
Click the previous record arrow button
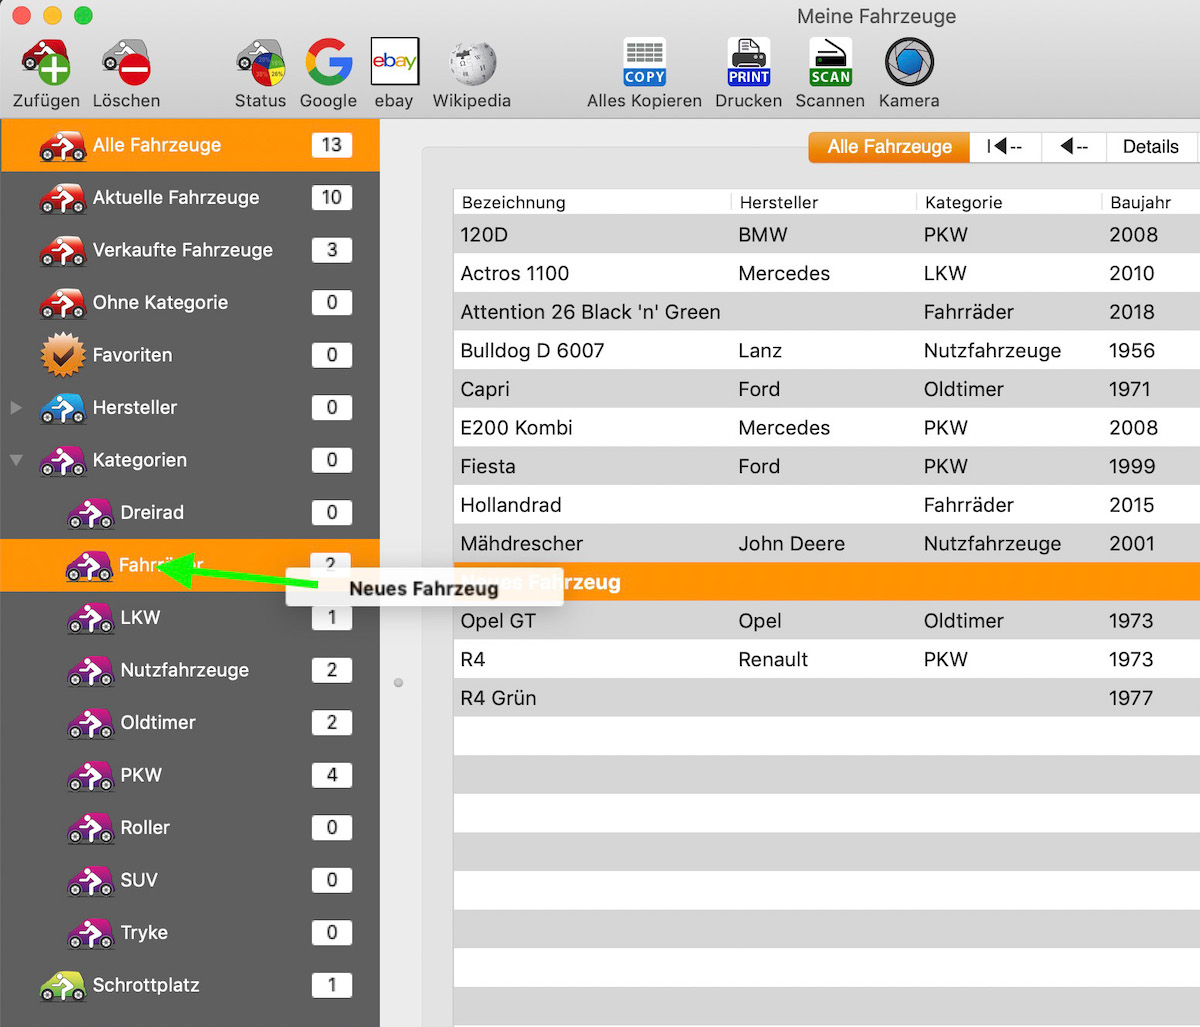tap(1074, 147)
